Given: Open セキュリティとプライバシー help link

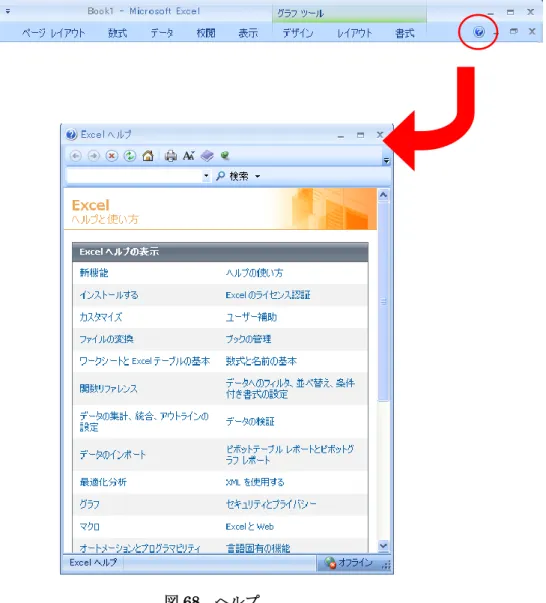Looking at the screenshot, I should (271, 504).
